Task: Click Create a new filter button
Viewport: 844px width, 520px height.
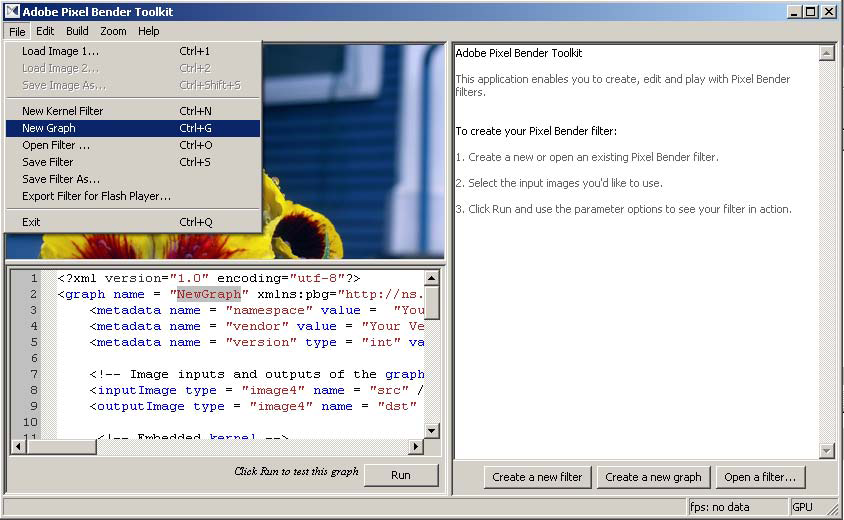Action: click(537, 477)
